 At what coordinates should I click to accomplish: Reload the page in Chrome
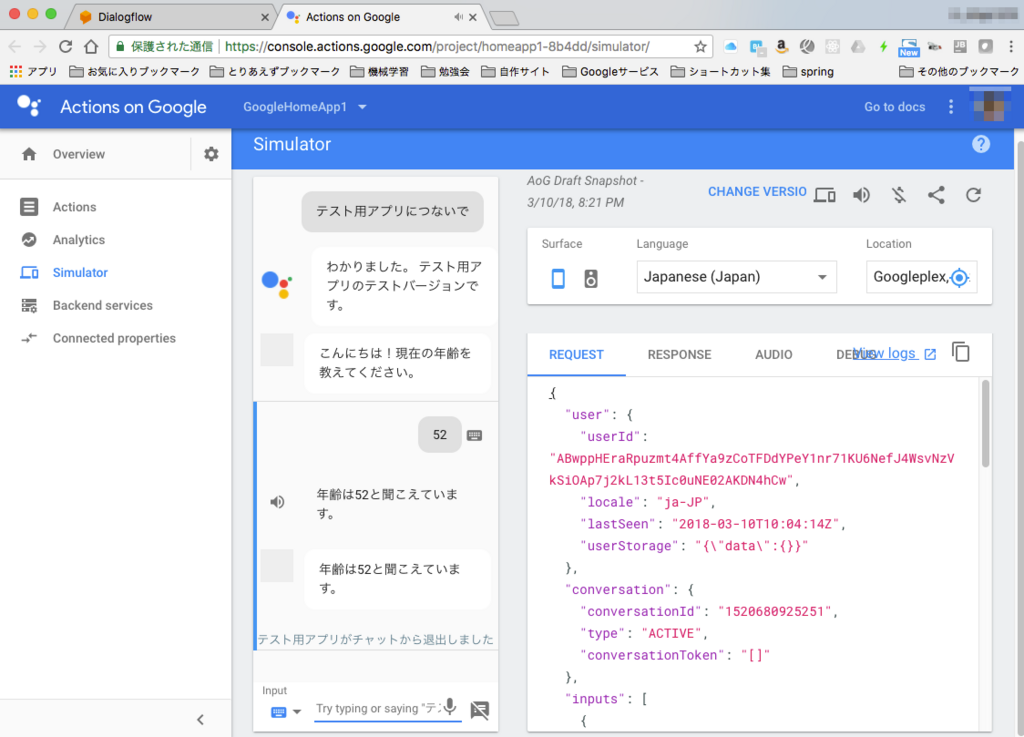pyautogui.click(x=65, y=46)
